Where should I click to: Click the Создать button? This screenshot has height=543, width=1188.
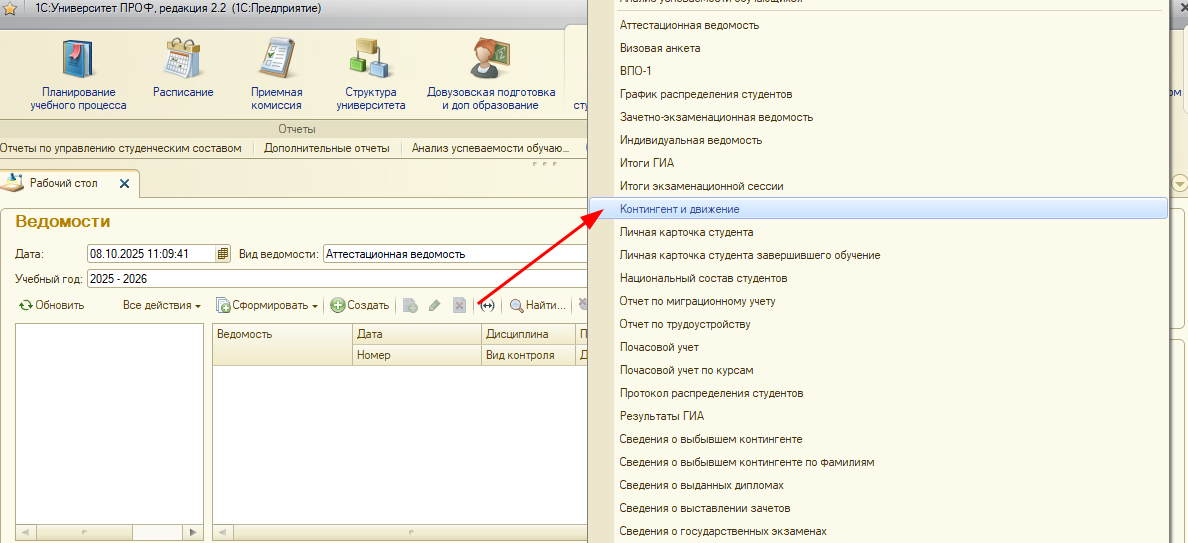(x=360, y=305)
